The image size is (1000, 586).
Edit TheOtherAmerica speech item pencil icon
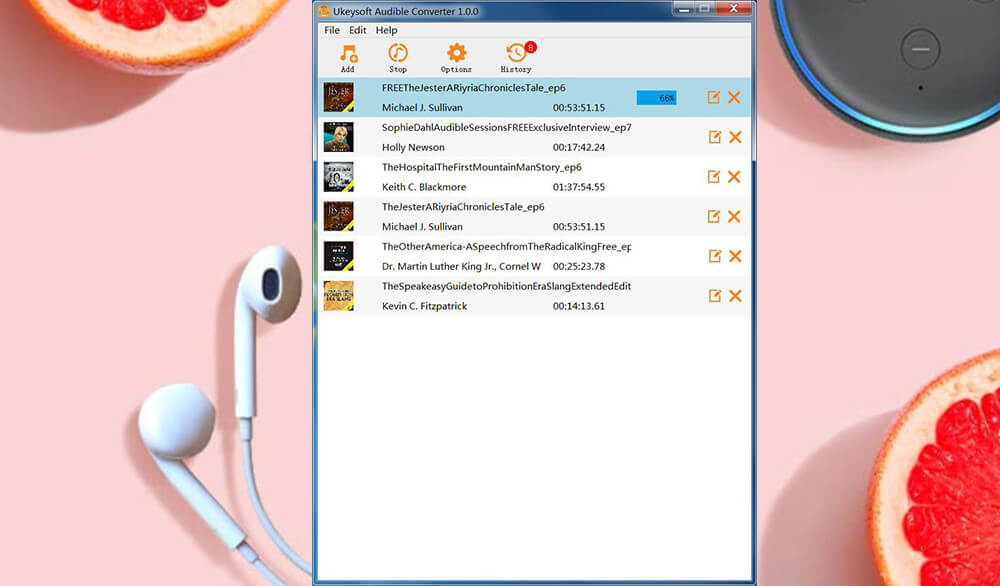[715, 256]
